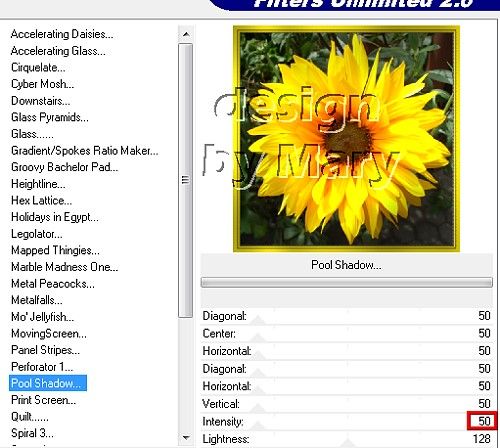Select the Accelerating Glass filter

(x=58, y=51)
